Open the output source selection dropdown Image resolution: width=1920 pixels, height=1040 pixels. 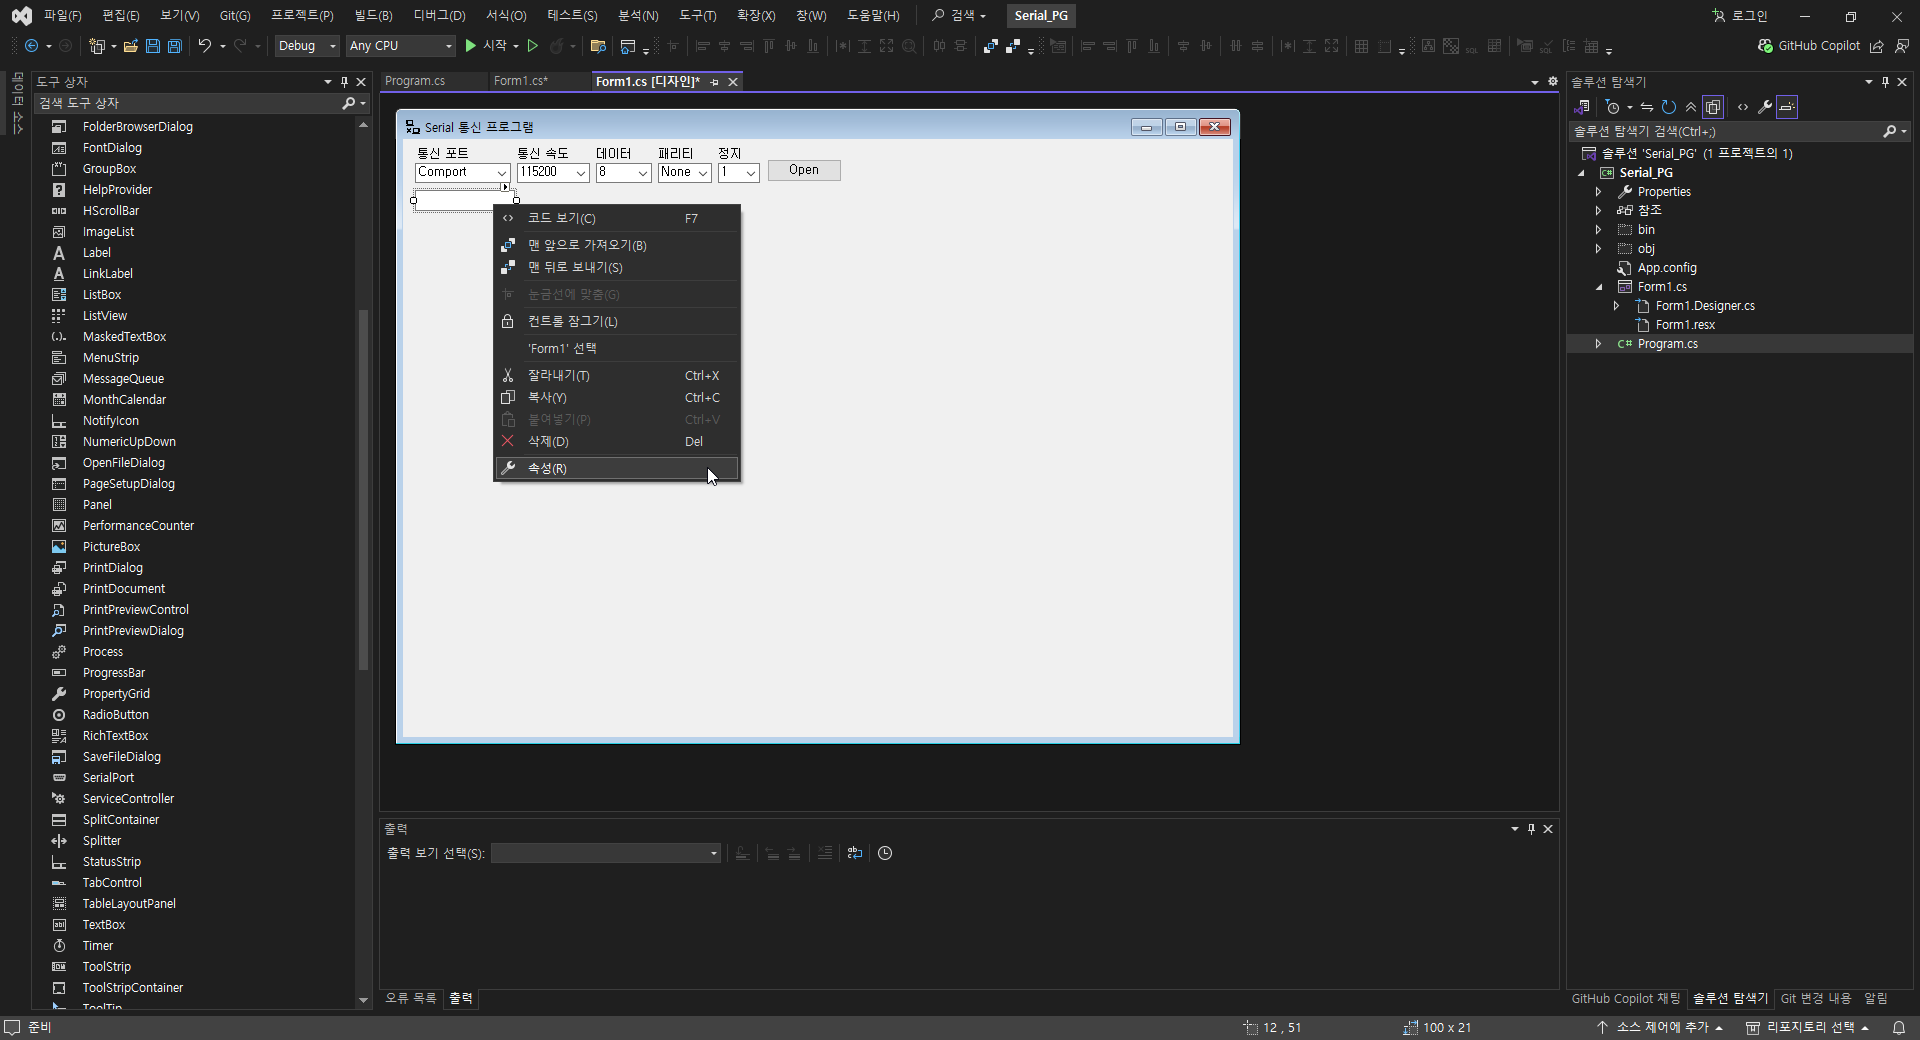[606, 853]
